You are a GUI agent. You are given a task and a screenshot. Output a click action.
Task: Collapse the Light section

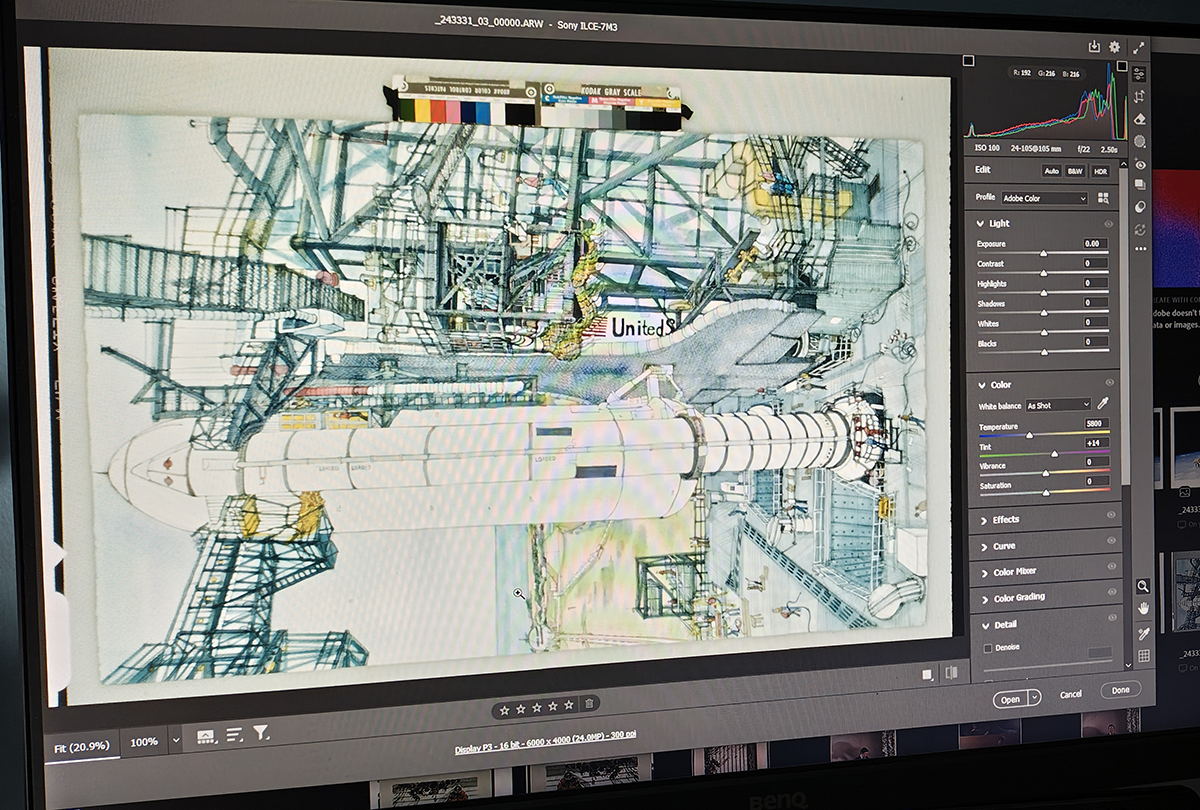click(981, 224)
